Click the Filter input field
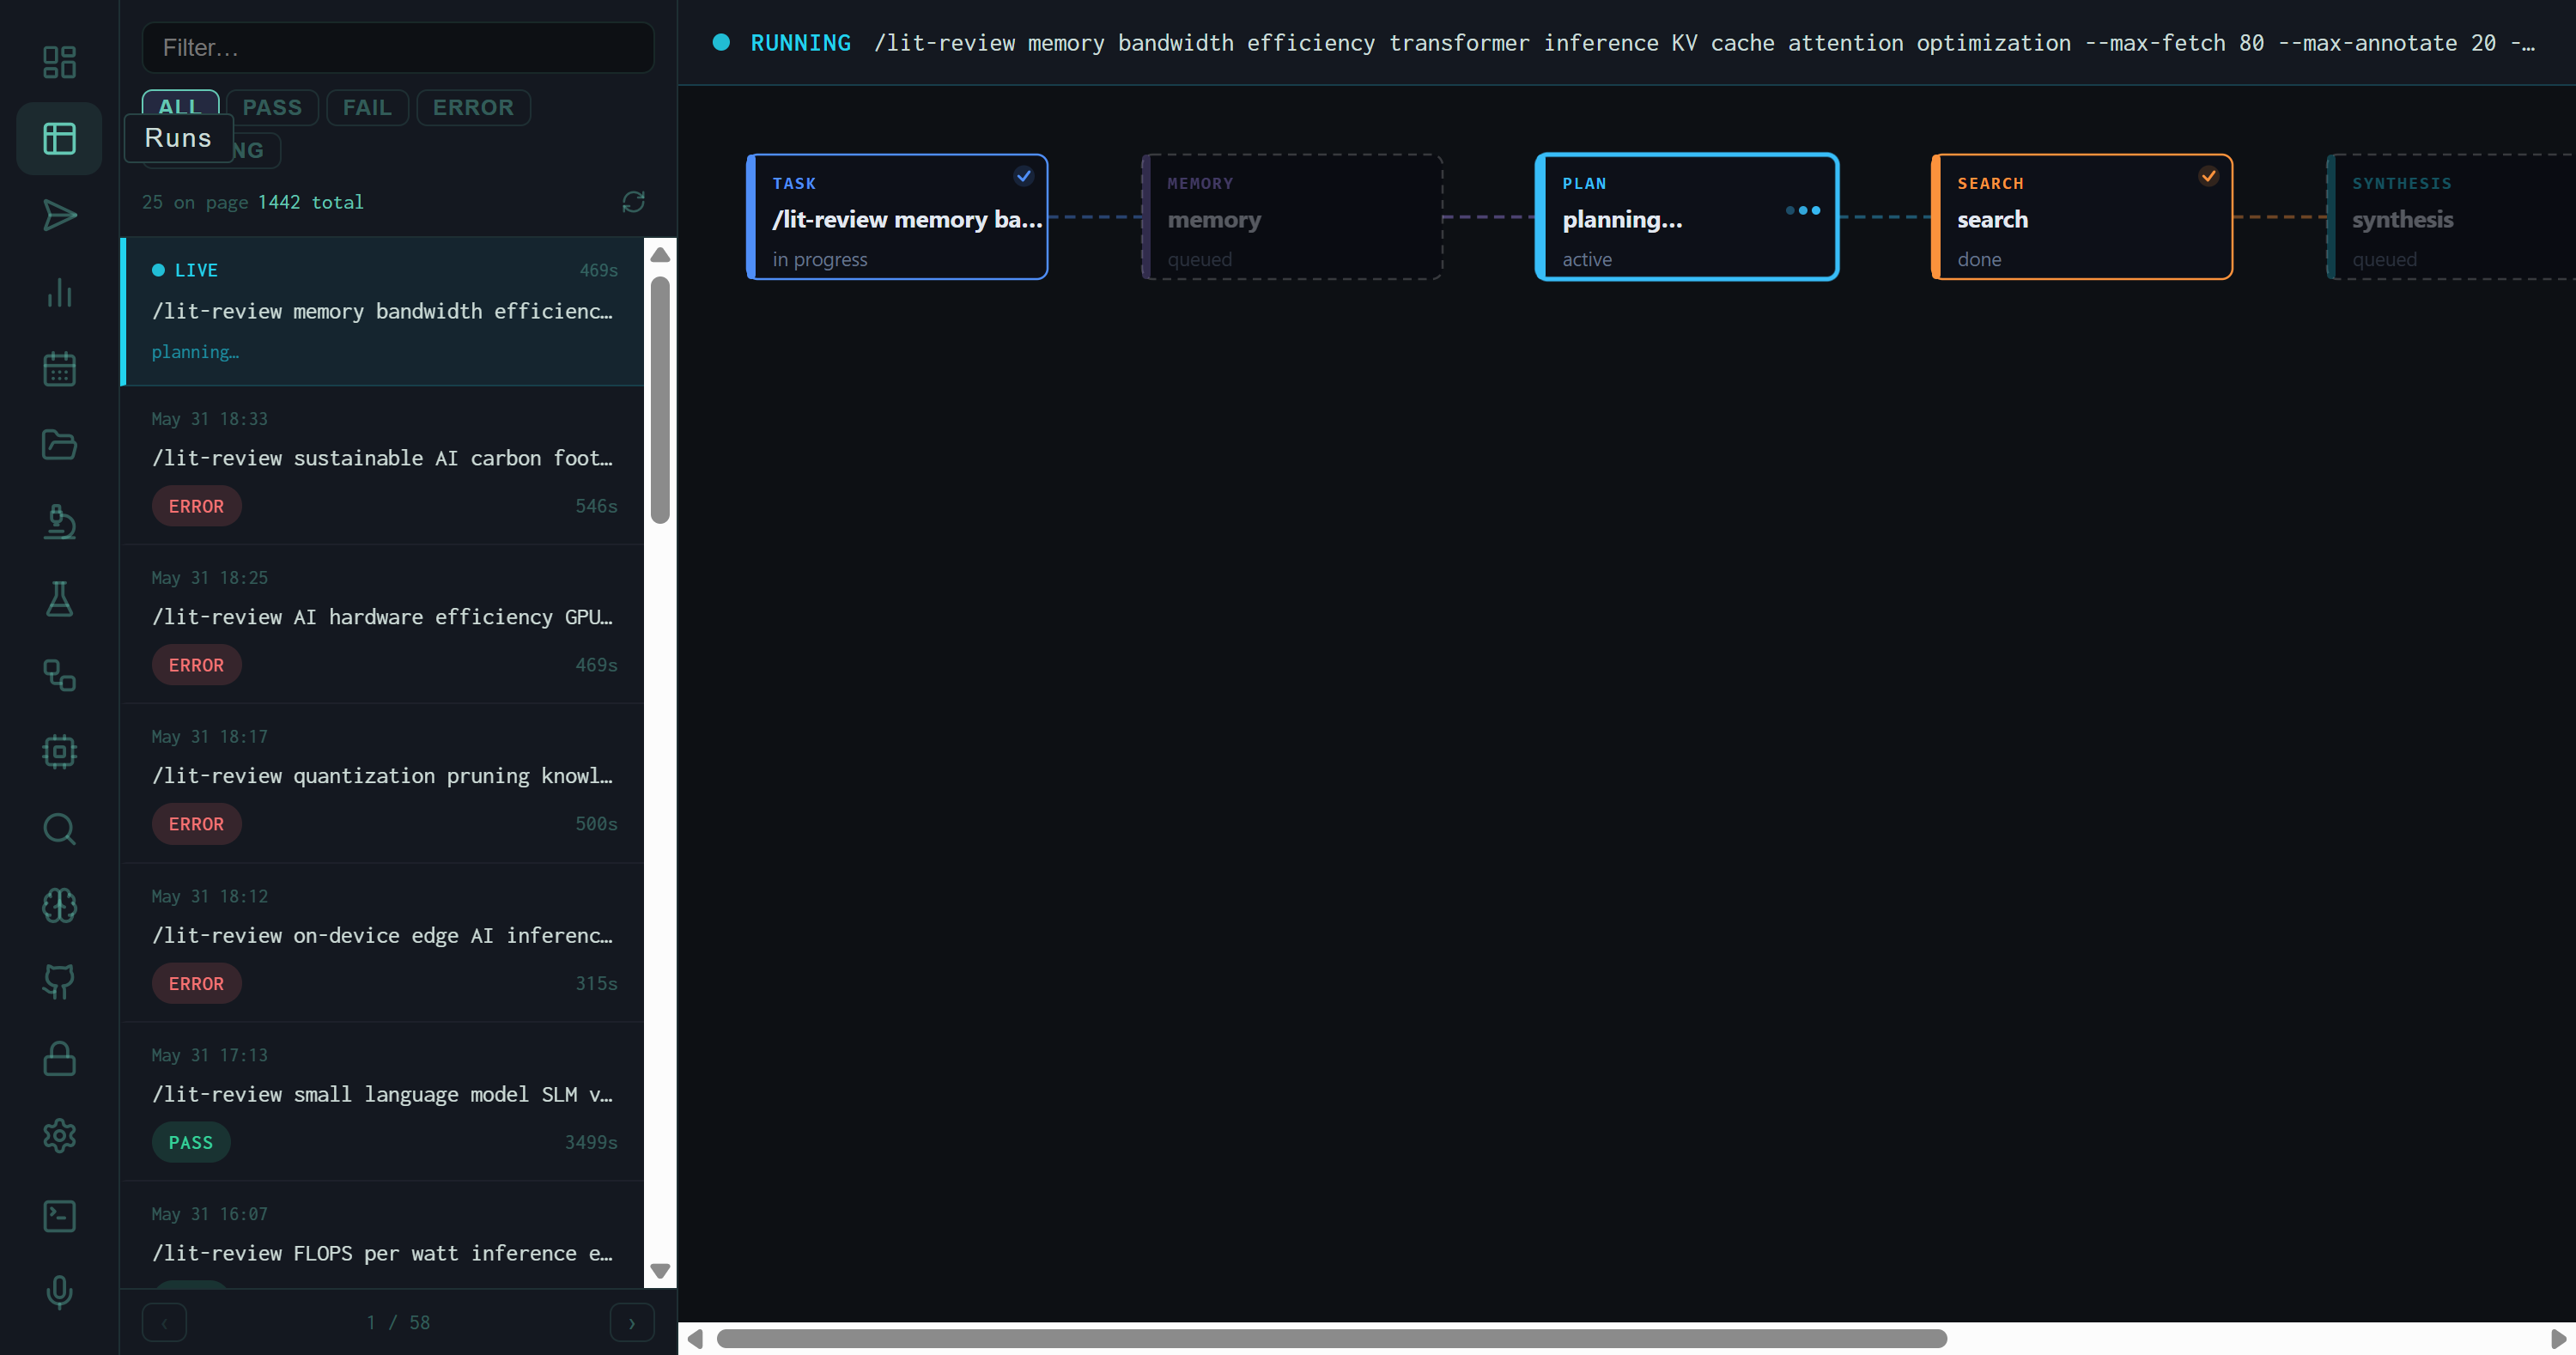This screenshot has width=2576, height=1355. point(398,47)
